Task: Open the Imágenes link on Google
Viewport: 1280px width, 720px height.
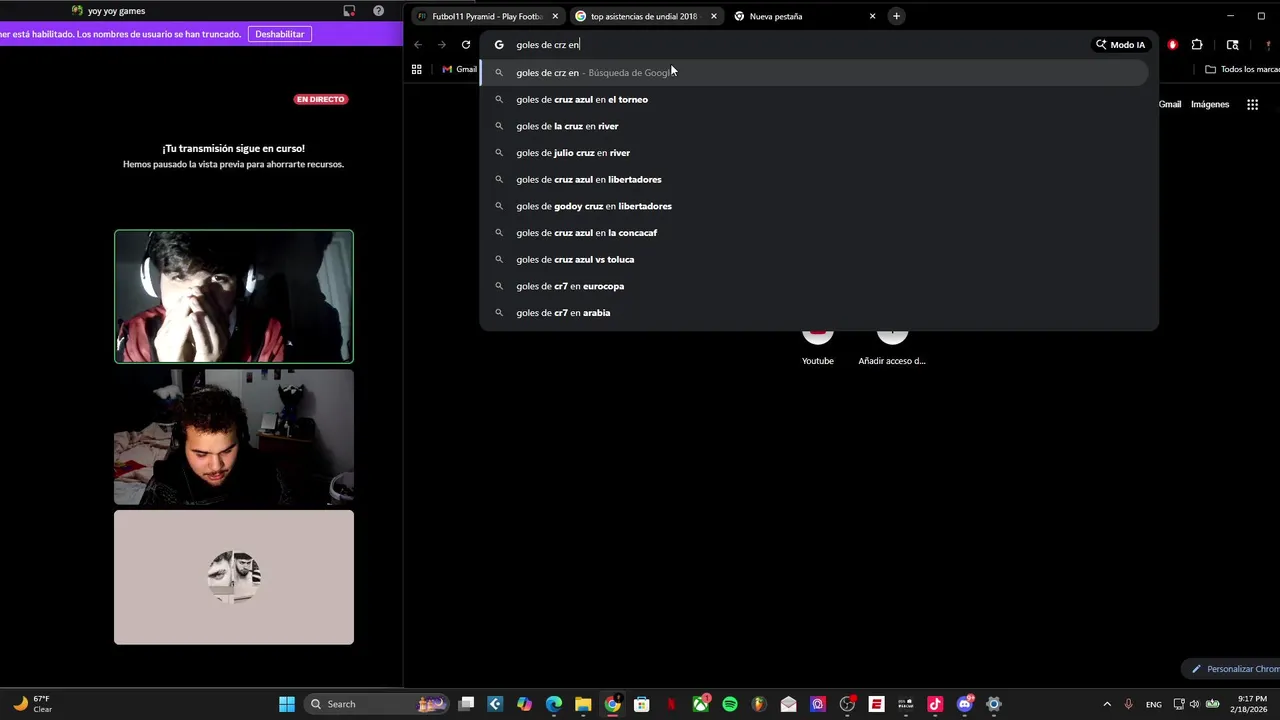Action: click(1210, 104)
